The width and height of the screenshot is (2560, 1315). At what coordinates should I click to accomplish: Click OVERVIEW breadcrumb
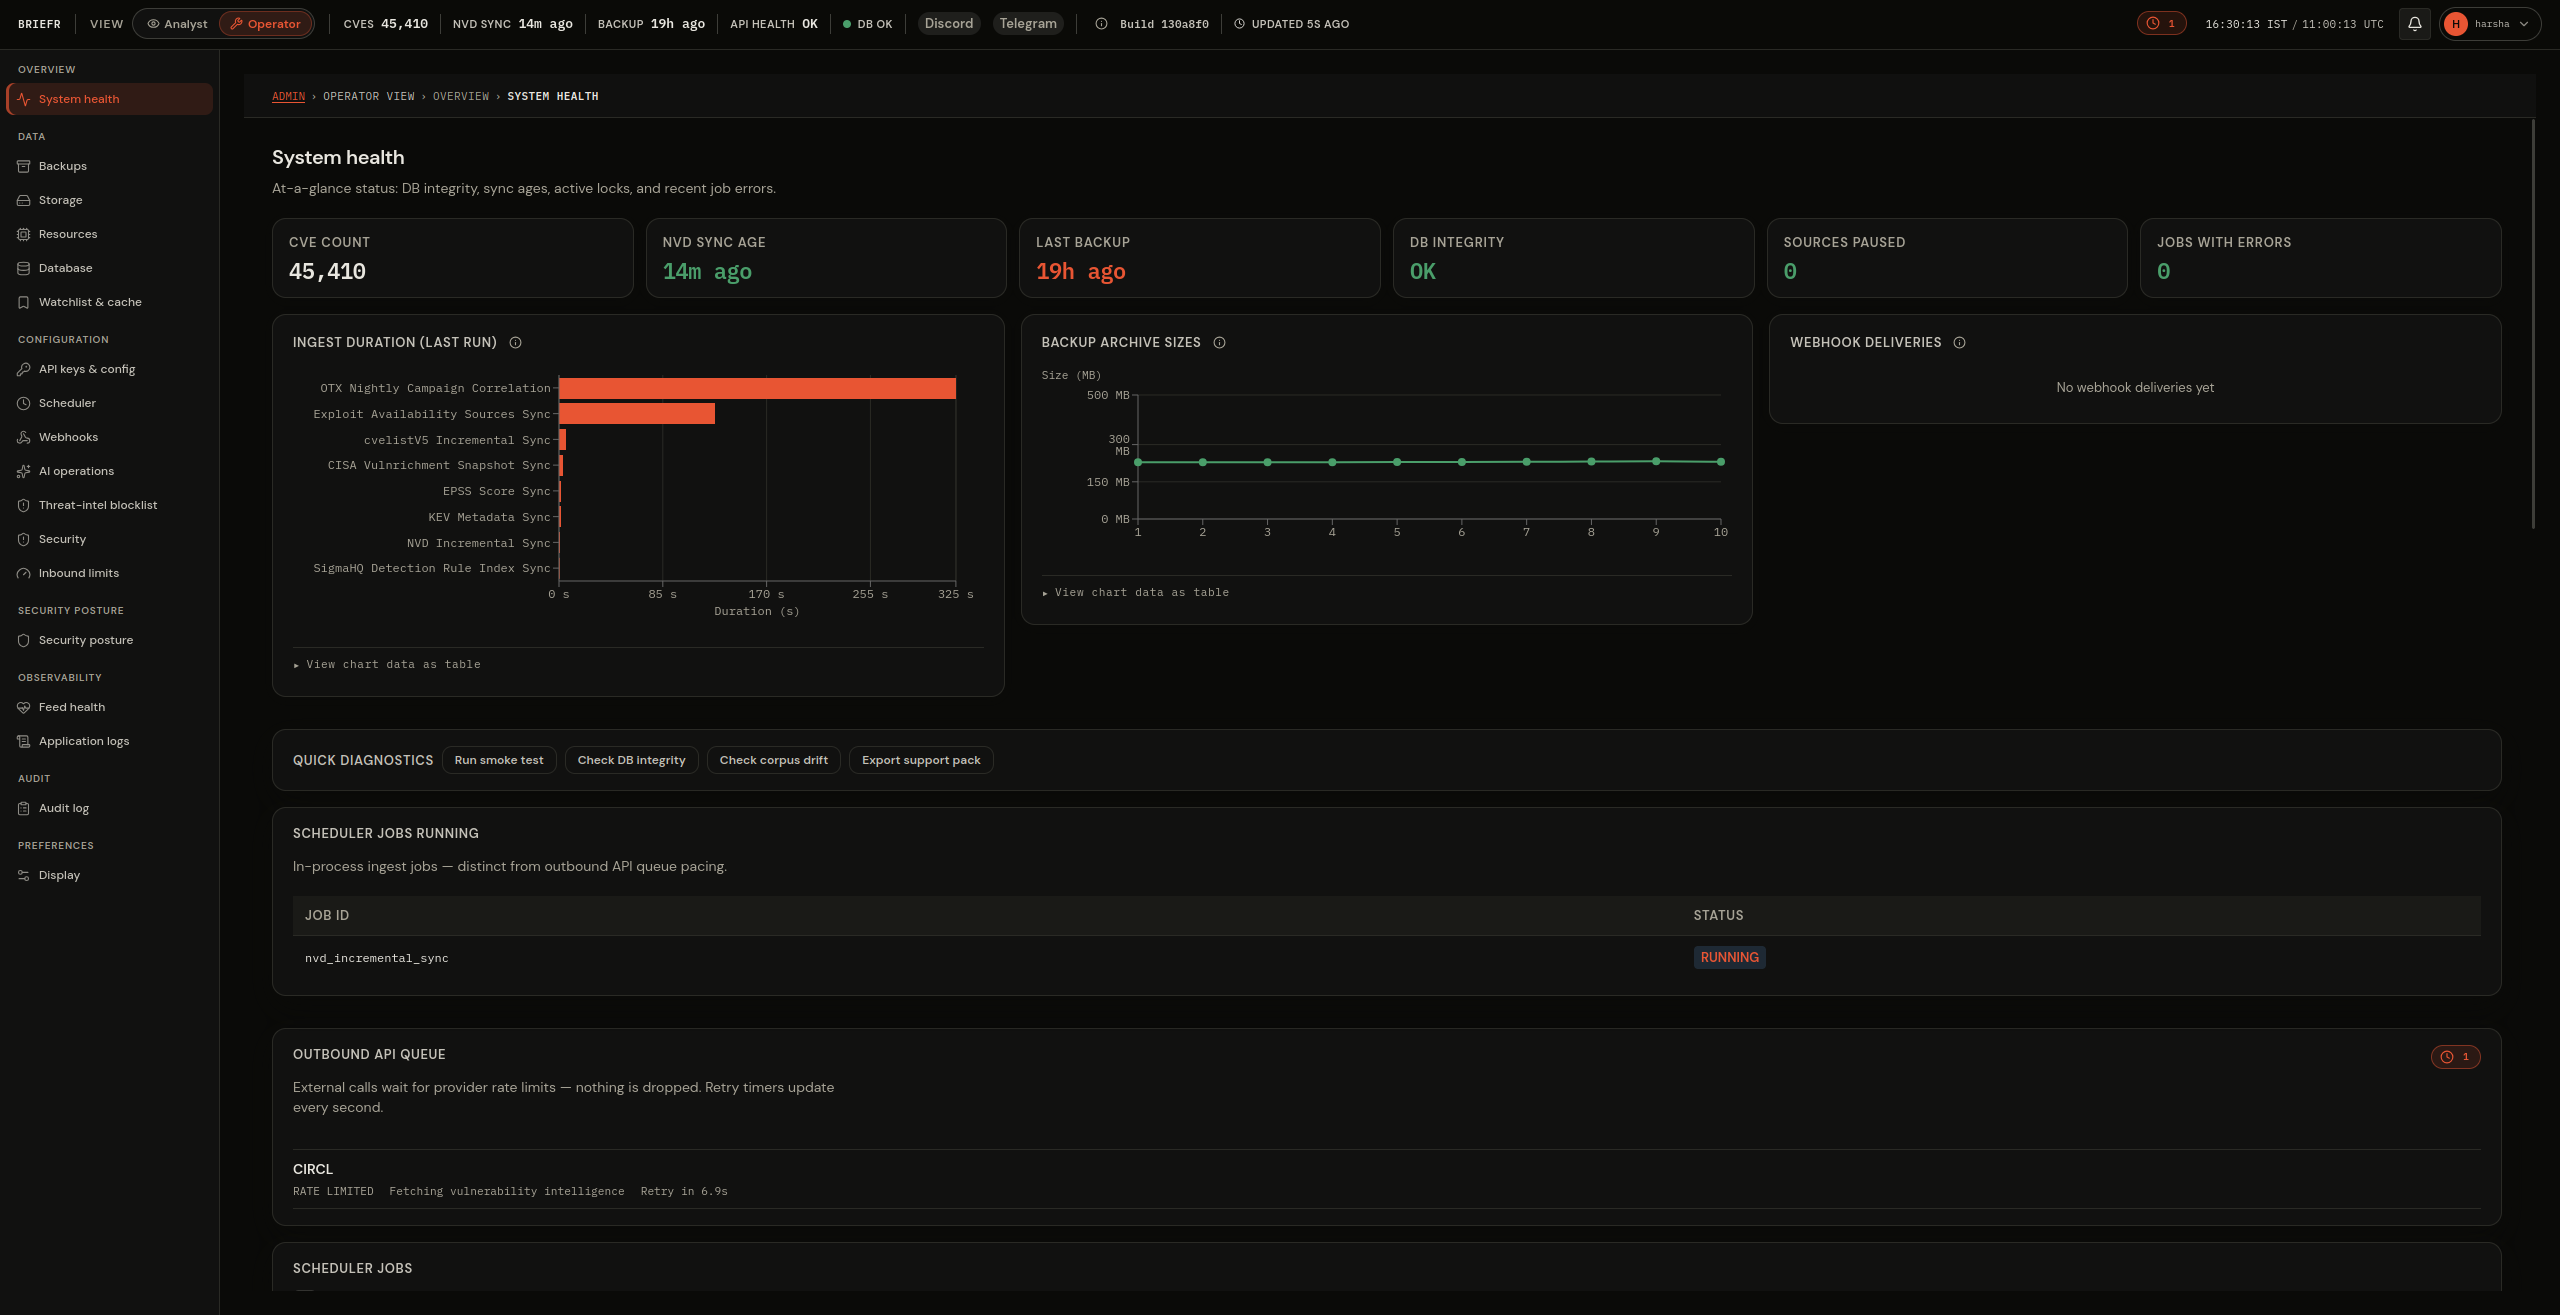pyautogui.click(x=461, y=97)
